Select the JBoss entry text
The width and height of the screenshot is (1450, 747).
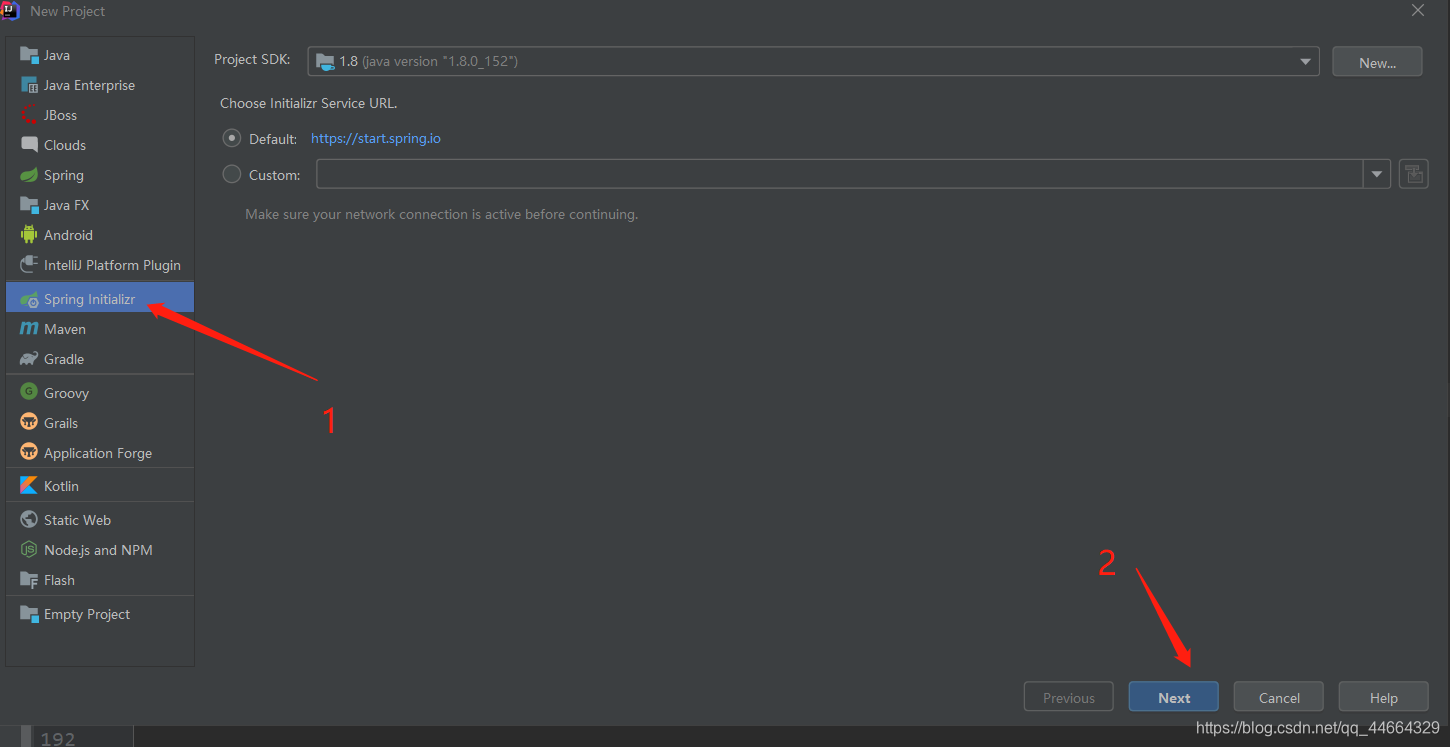pyautogui.click(x=60, y=115)
